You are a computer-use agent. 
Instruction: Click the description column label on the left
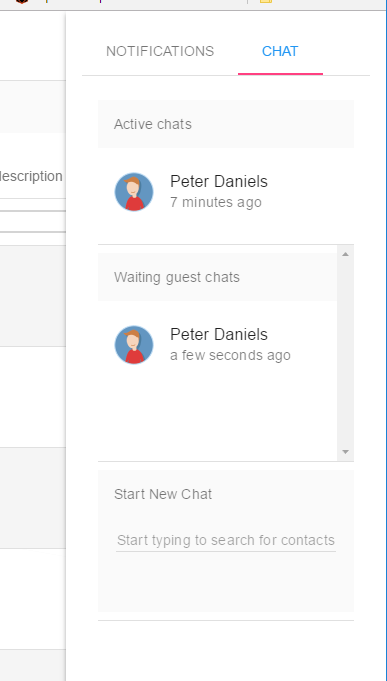point(31,176)
